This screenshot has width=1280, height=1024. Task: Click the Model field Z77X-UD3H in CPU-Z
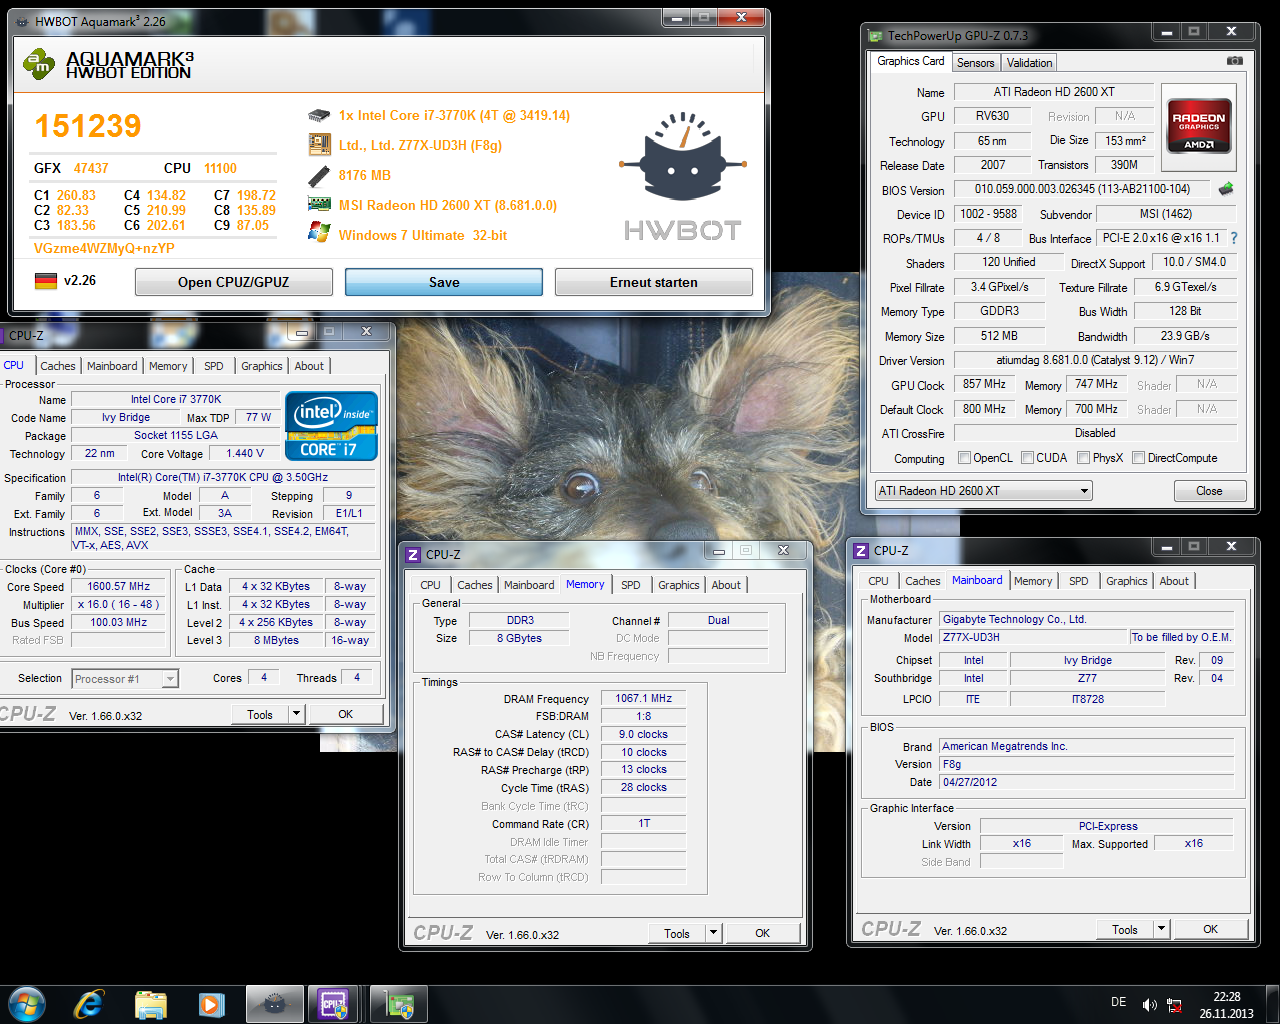[x=1034, y=637]
